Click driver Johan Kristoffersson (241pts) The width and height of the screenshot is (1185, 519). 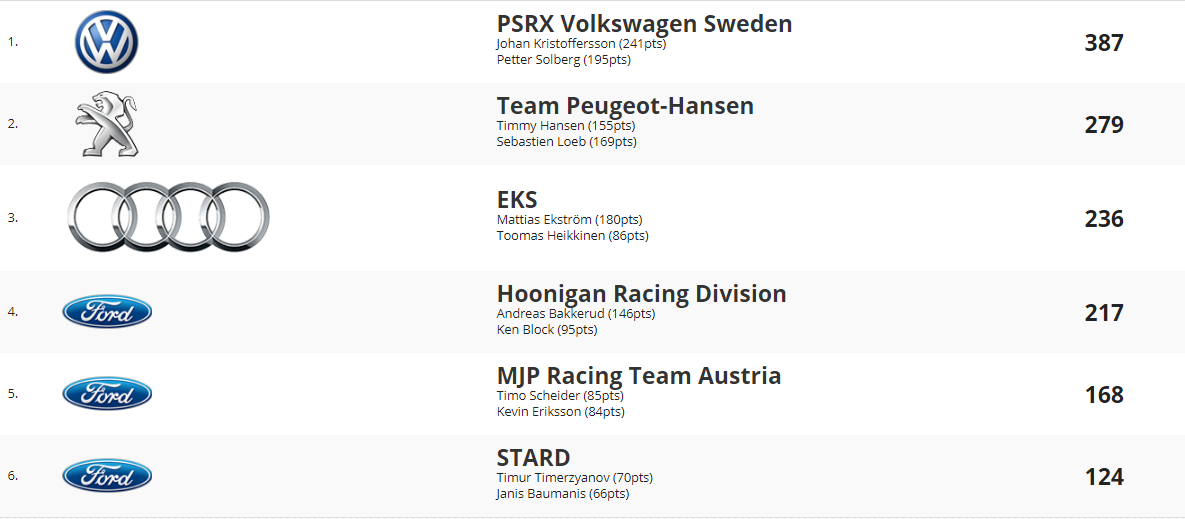coord(581,44)
